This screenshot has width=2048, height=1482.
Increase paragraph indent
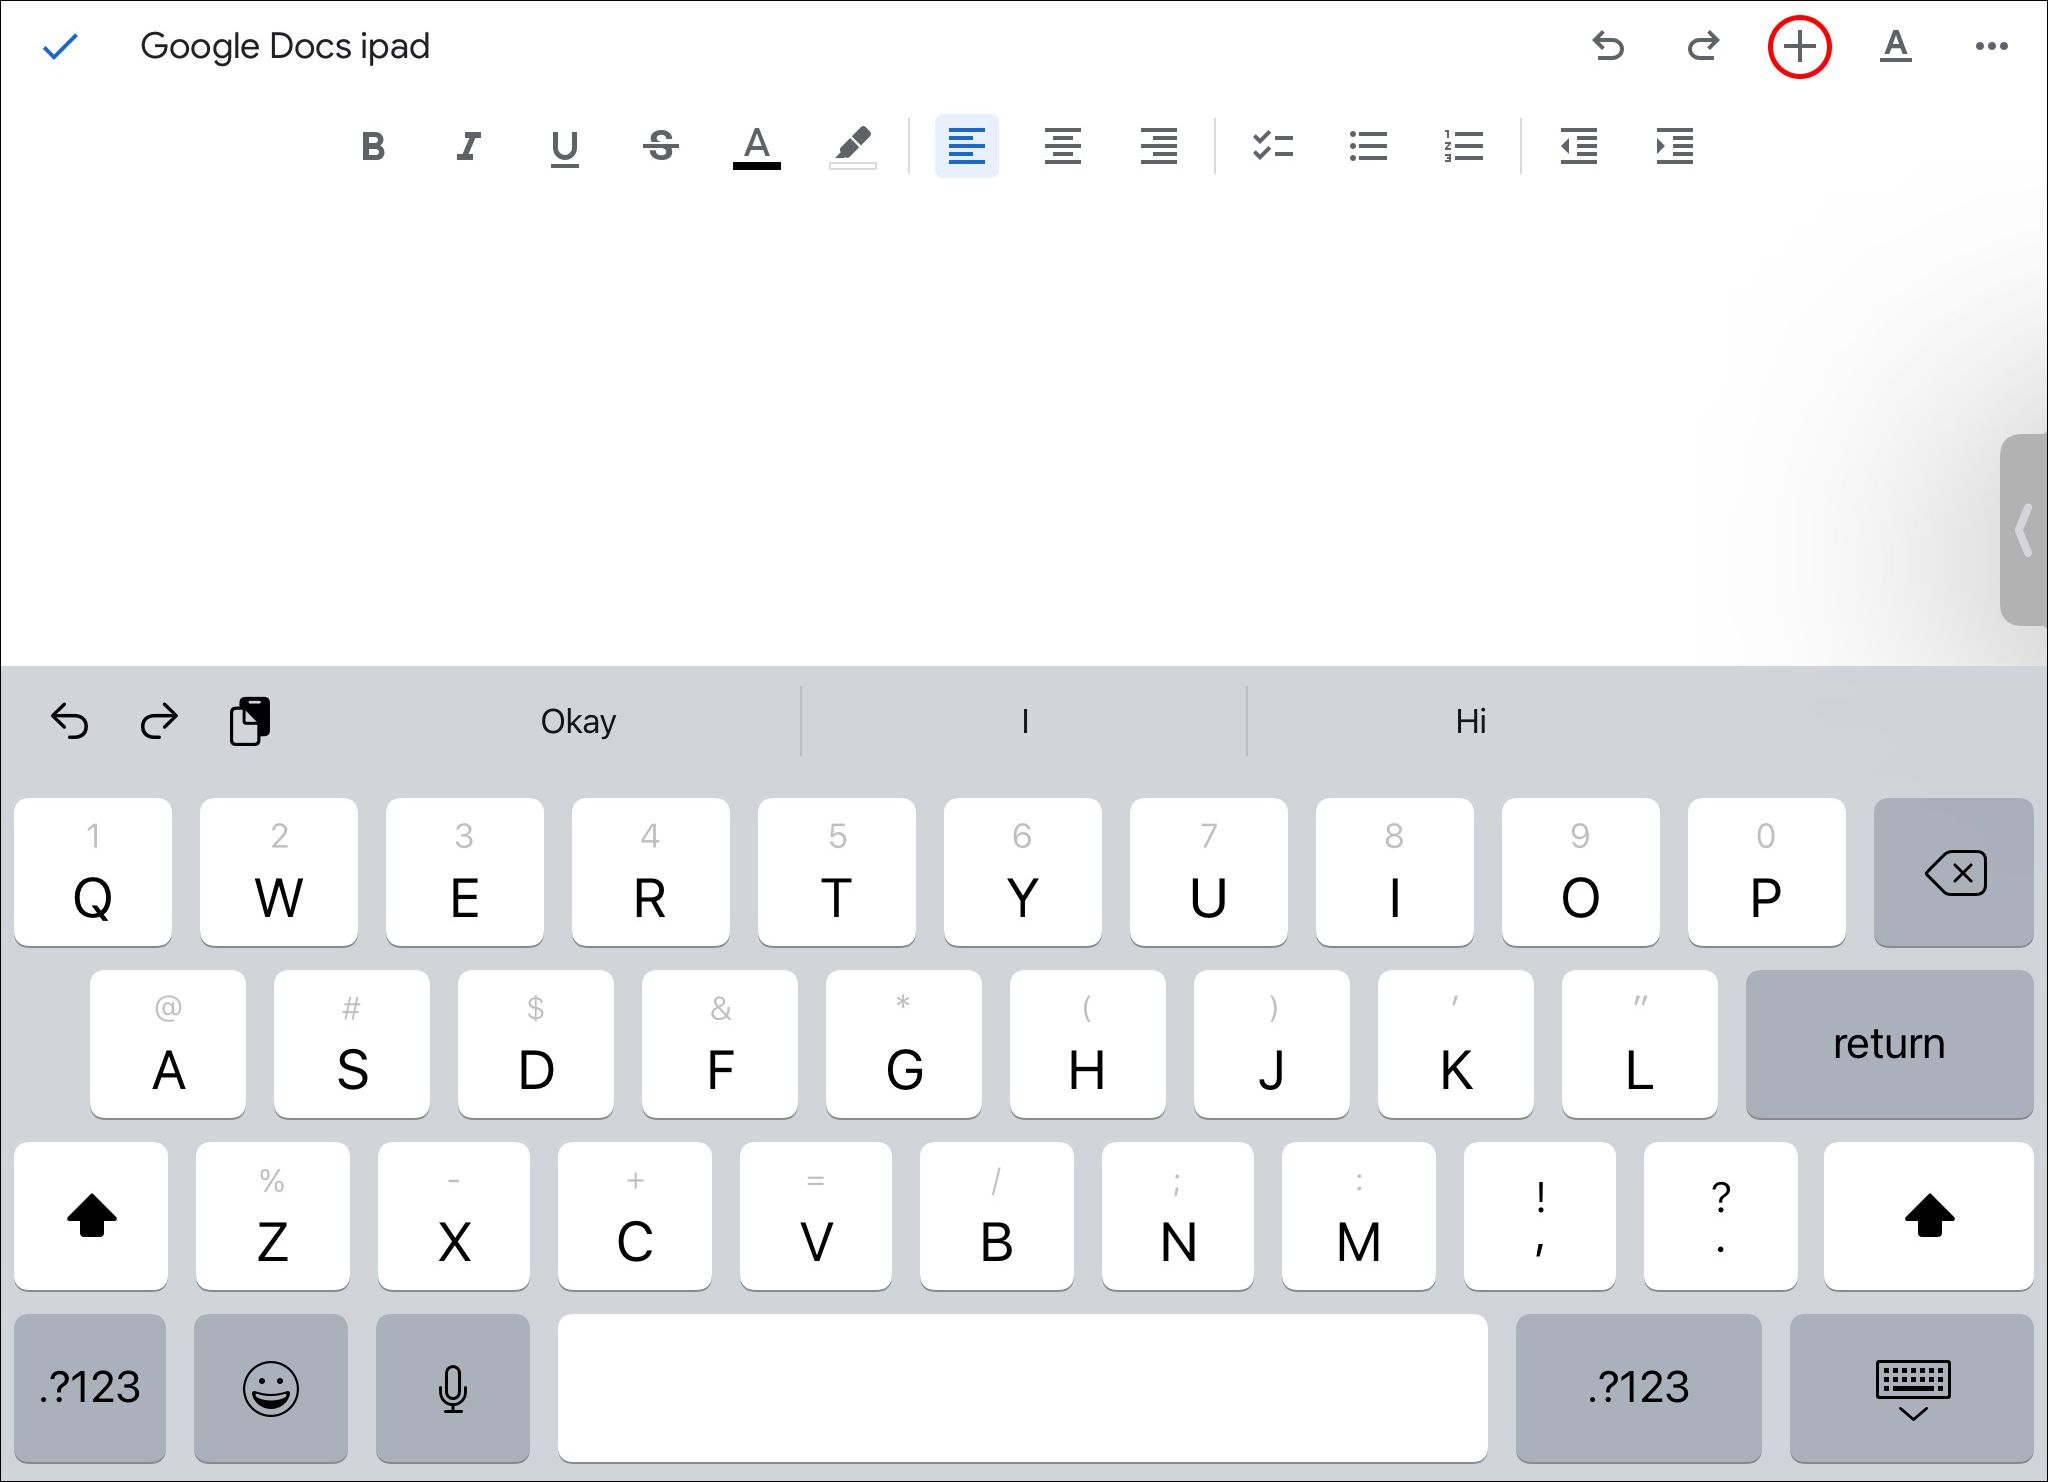point(1675,147)
